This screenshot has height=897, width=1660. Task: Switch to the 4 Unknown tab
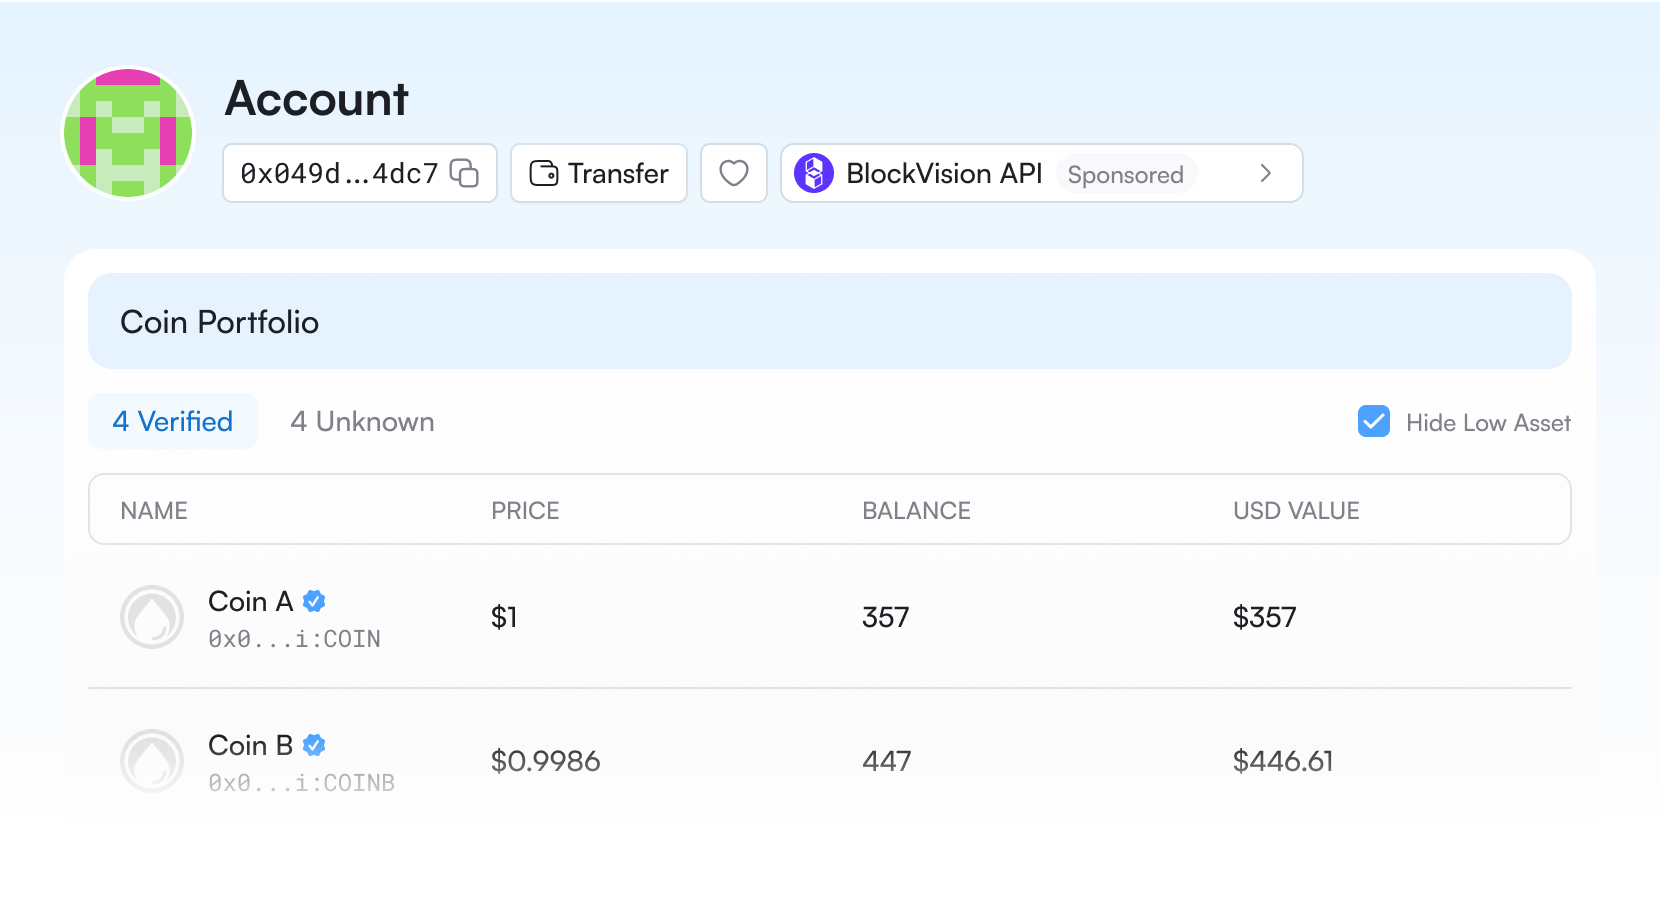[362, 421]
